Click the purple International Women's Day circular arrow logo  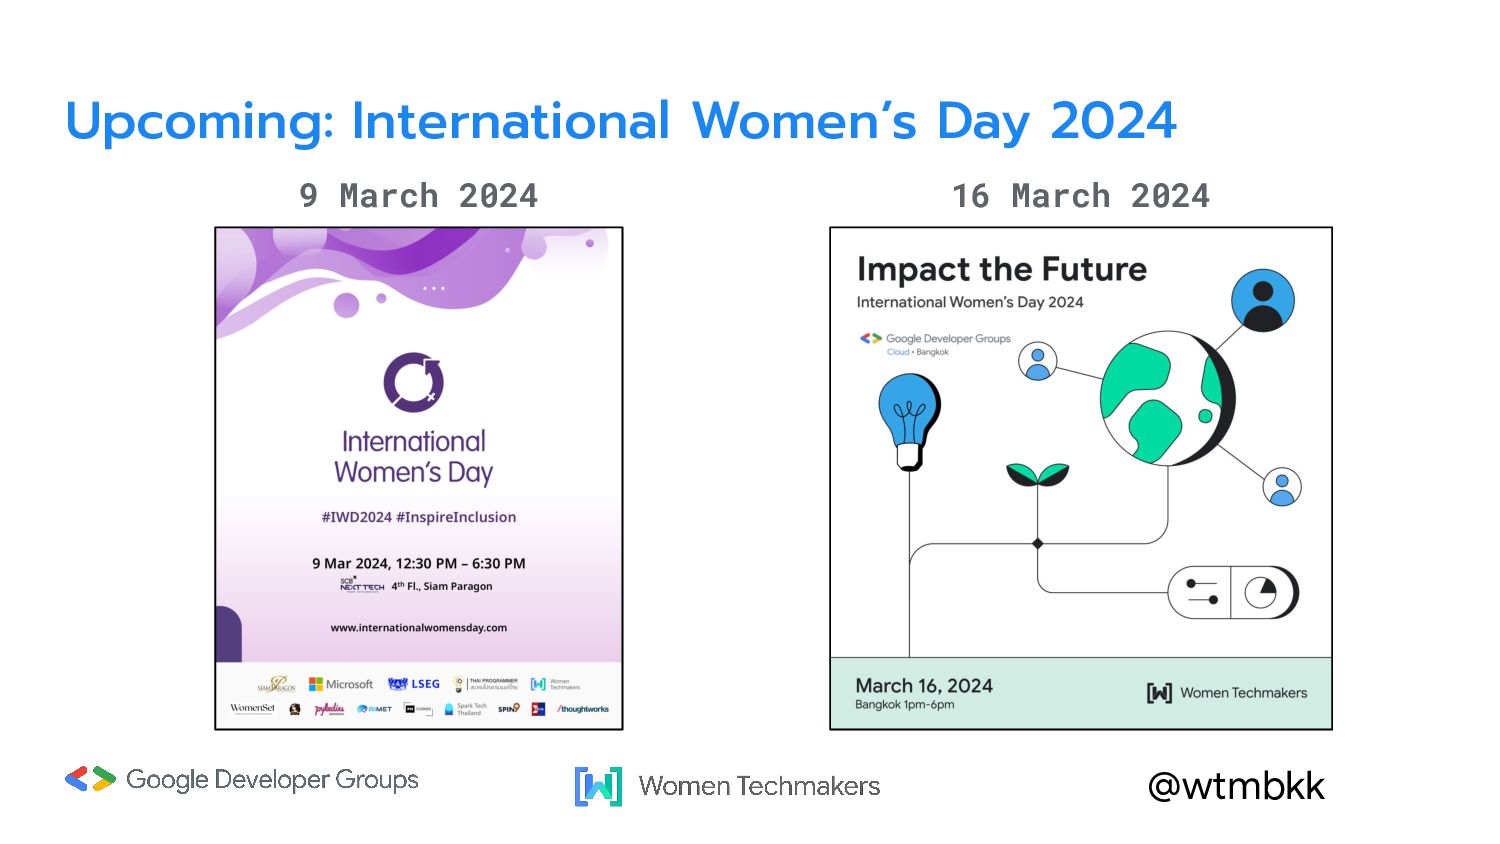pyautogui.click(x=414, y=382)
